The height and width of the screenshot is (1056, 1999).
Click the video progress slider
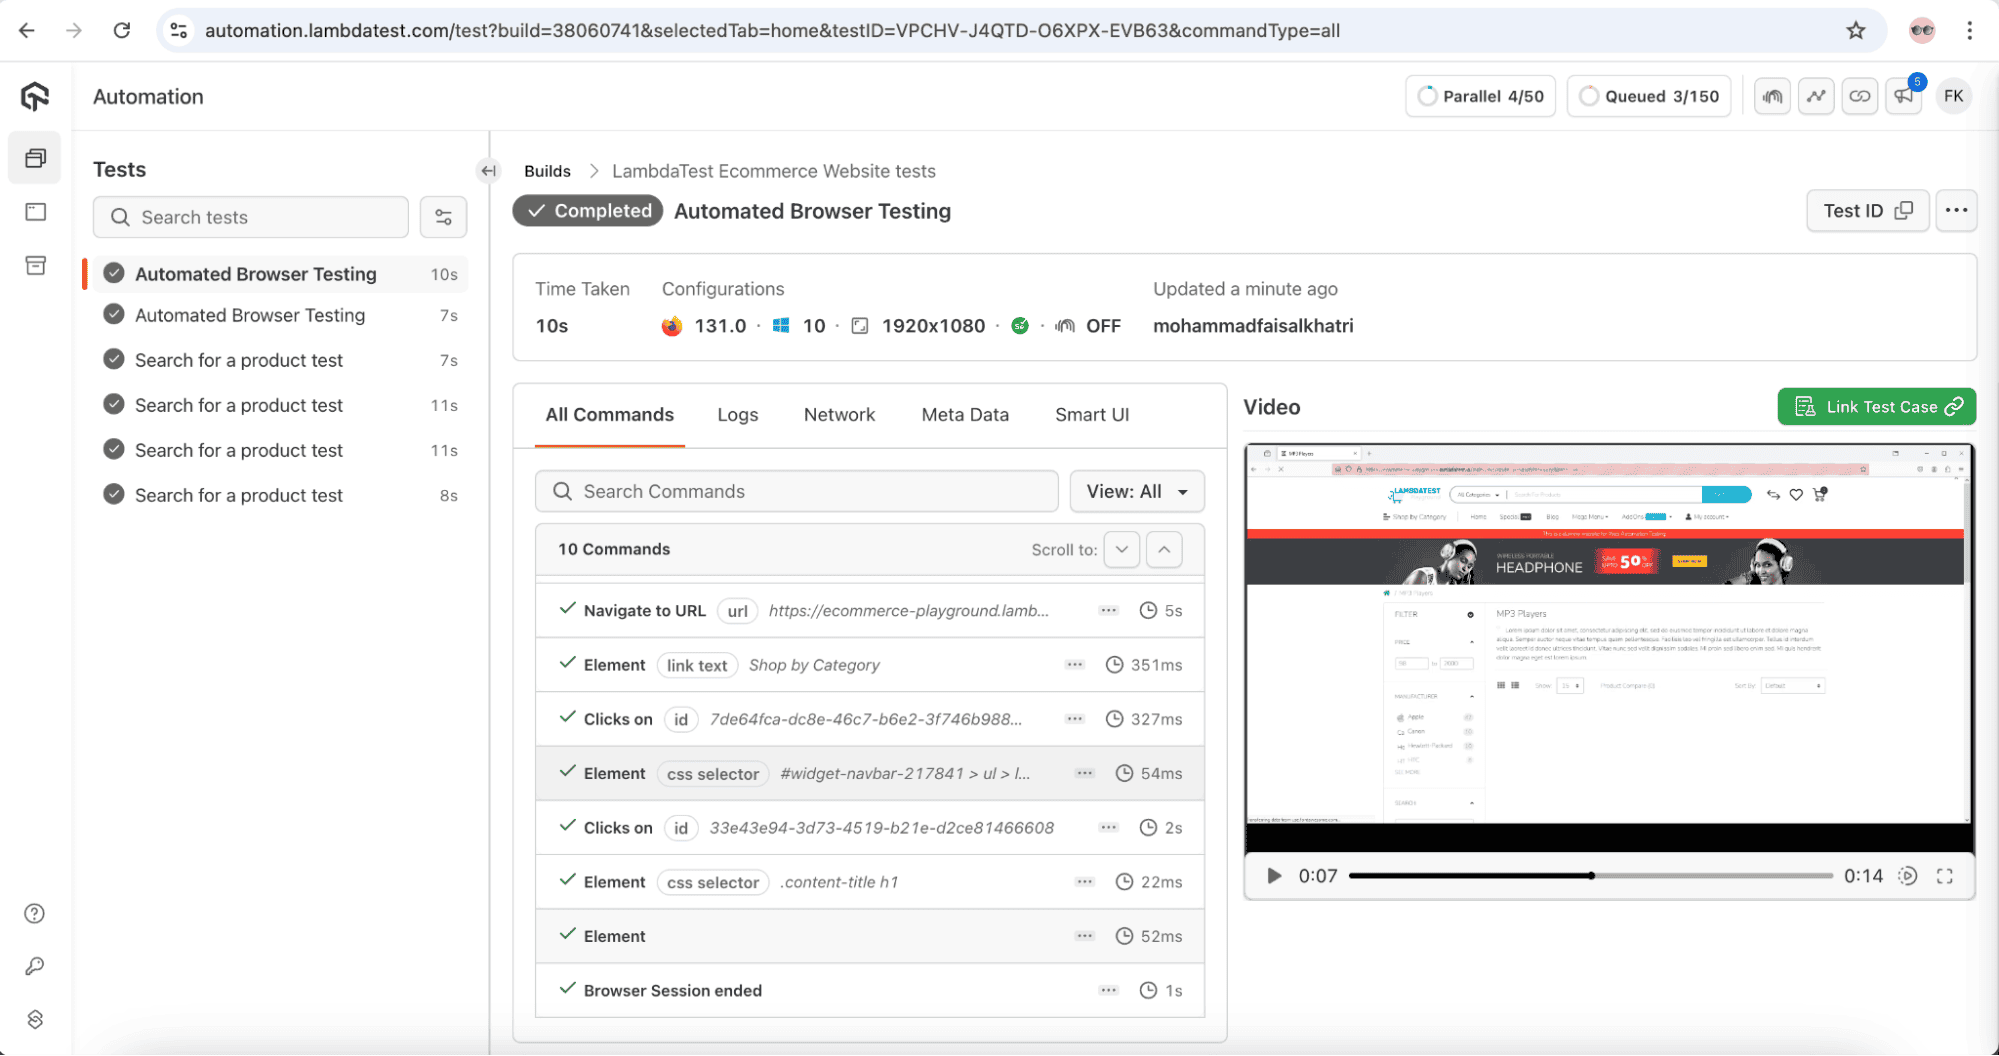(1590, 876)
